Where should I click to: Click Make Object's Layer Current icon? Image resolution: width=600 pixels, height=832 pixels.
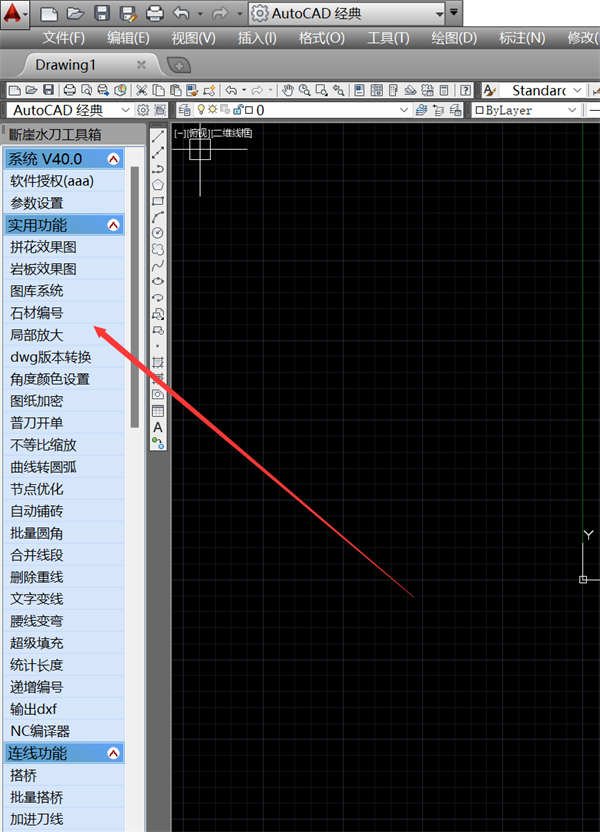coord(422,110)
